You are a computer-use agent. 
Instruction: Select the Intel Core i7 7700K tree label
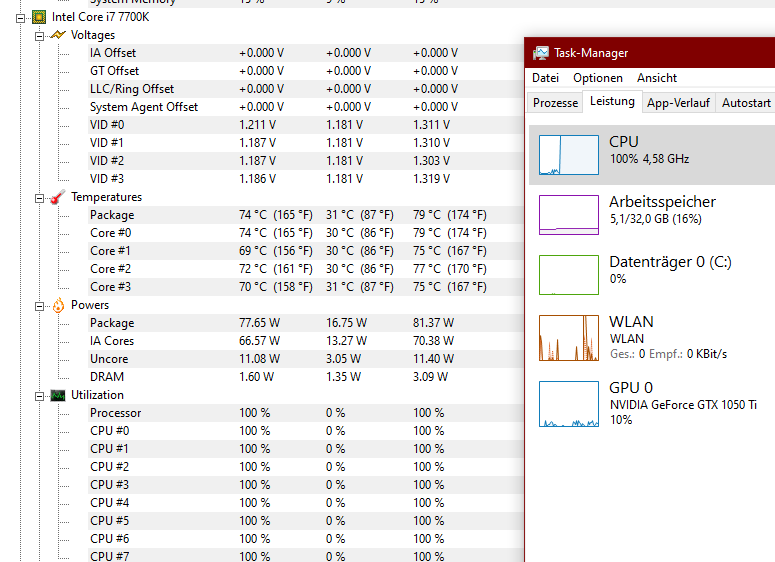[x=100, y=17]
